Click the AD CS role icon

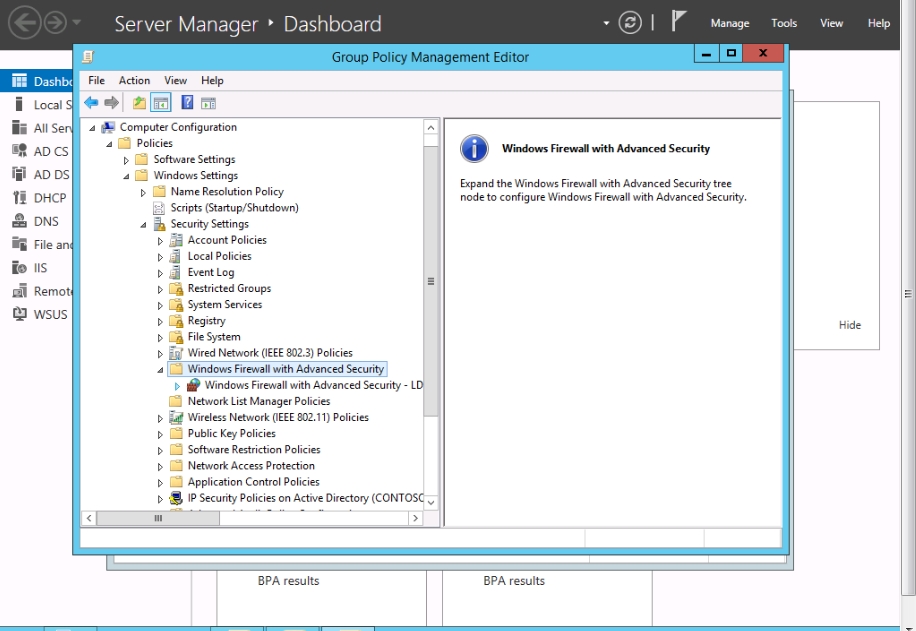tap(19, 151)
